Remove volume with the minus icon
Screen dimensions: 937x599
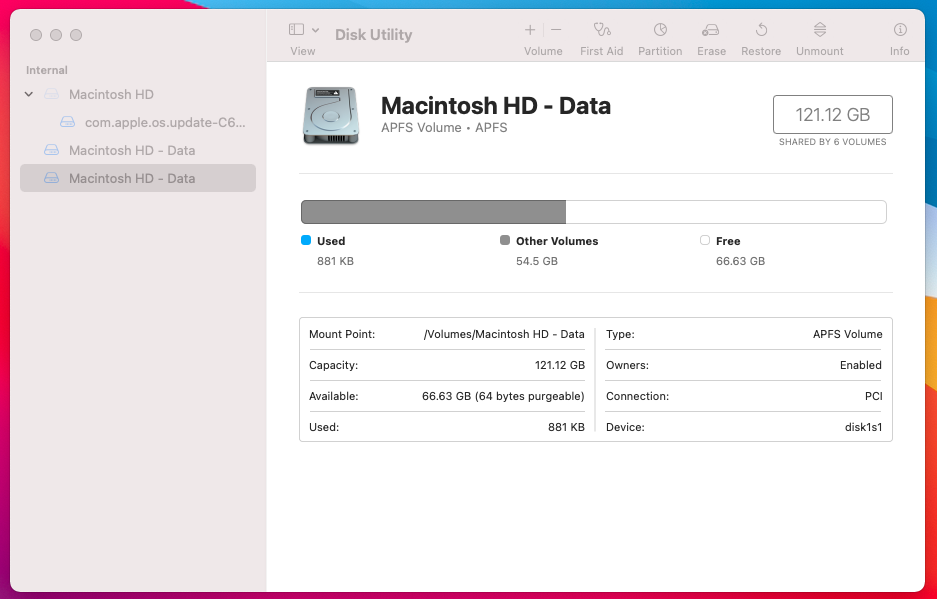[x=556, y=29]
